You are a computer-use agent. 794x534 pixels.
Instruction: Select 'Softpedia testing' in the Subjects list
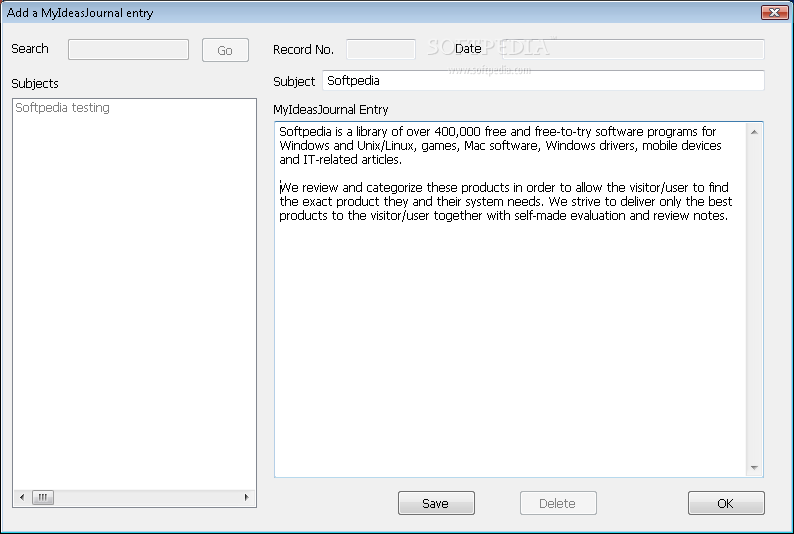[x=62, y=108]
